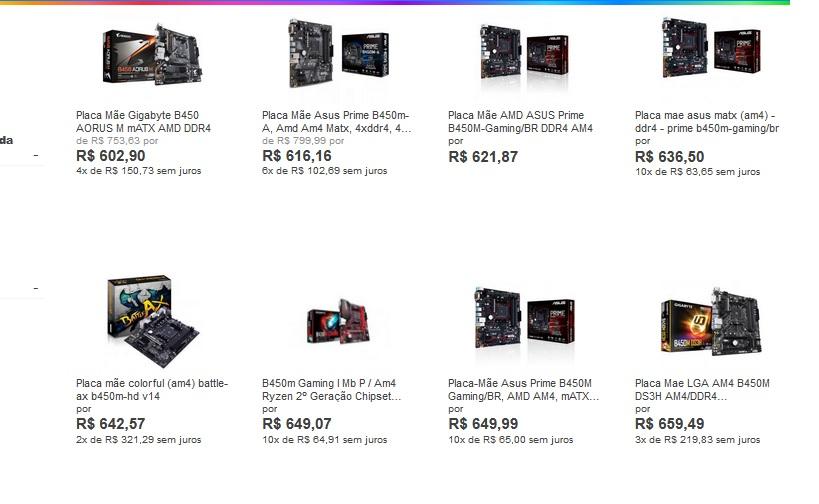Select the R$ 602,90 price
The height and width of the screenshot is (504, 819).
click(111, 156)
